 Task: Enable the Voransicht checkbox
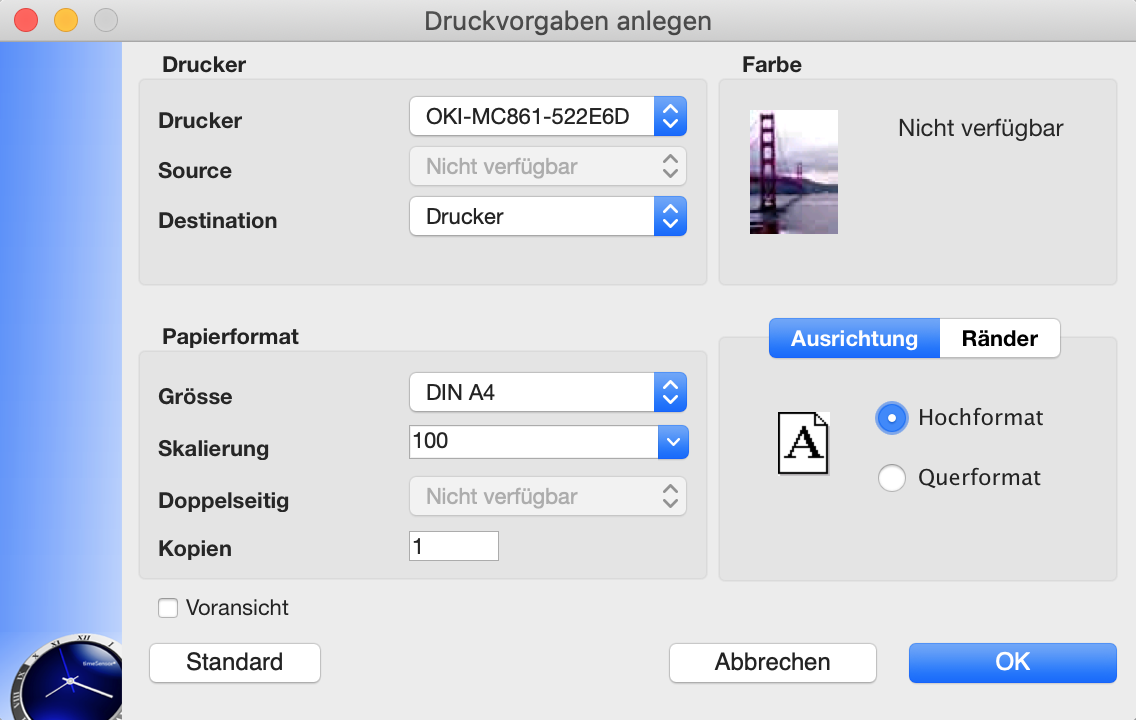168,608
